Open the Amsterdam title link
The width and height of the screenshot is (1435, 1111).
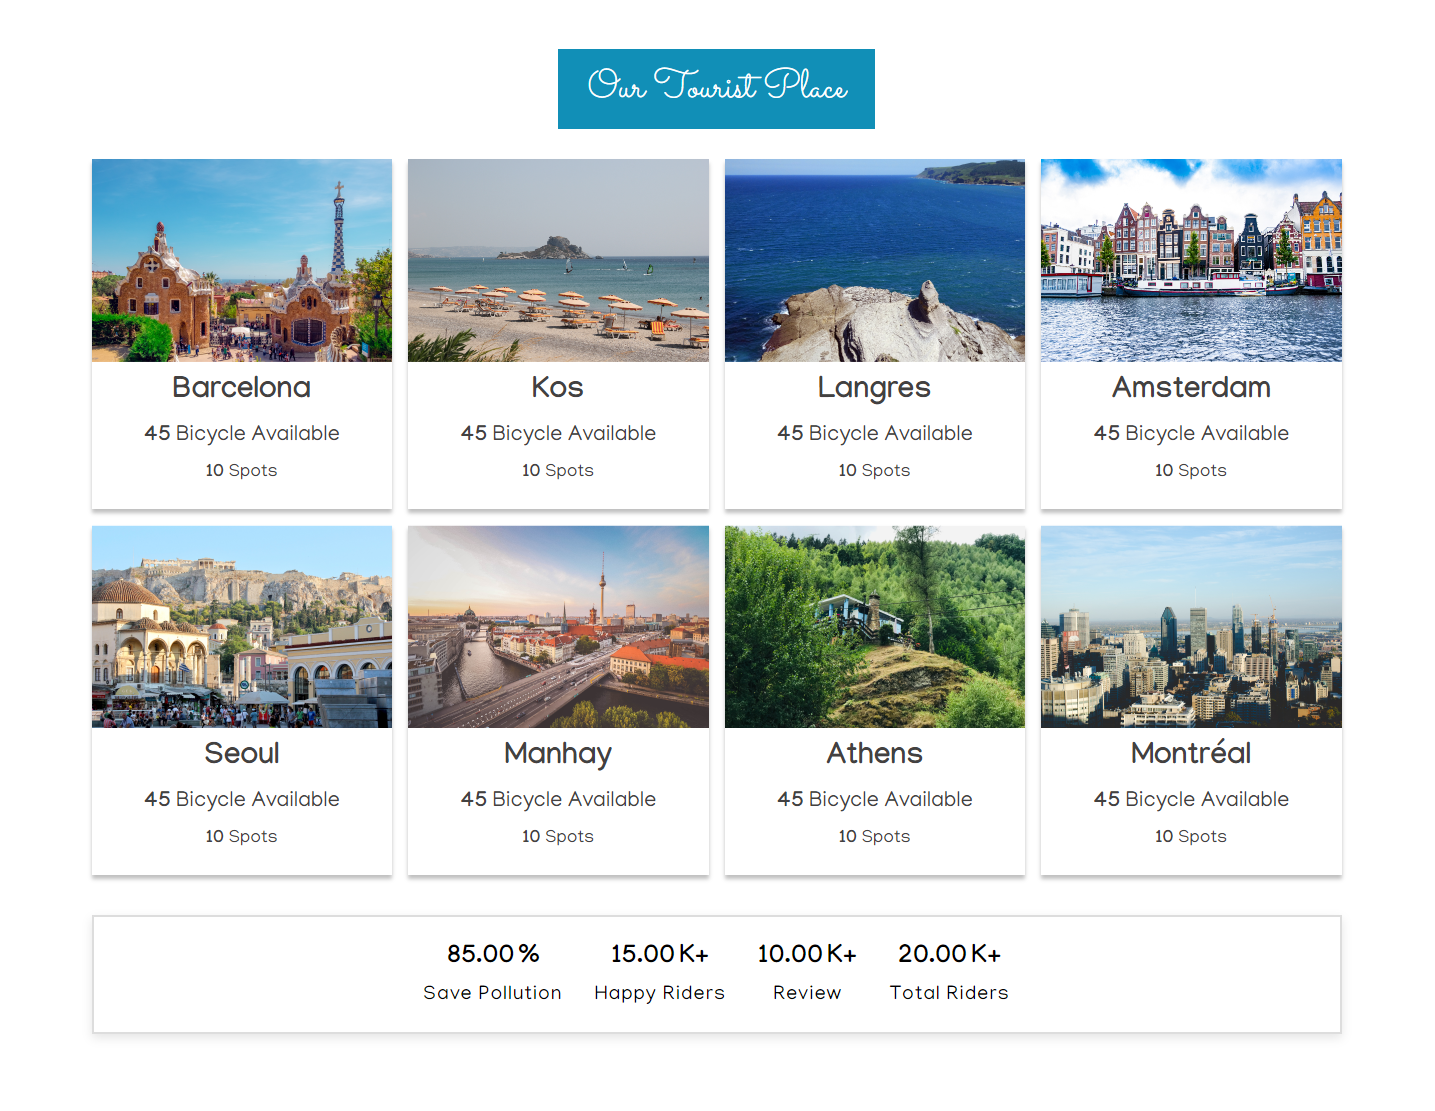click(x=1191, y=387)
